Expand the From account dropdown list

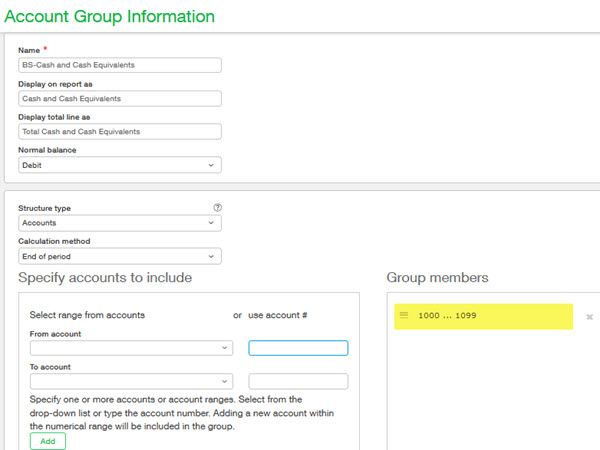pos(130,348)
